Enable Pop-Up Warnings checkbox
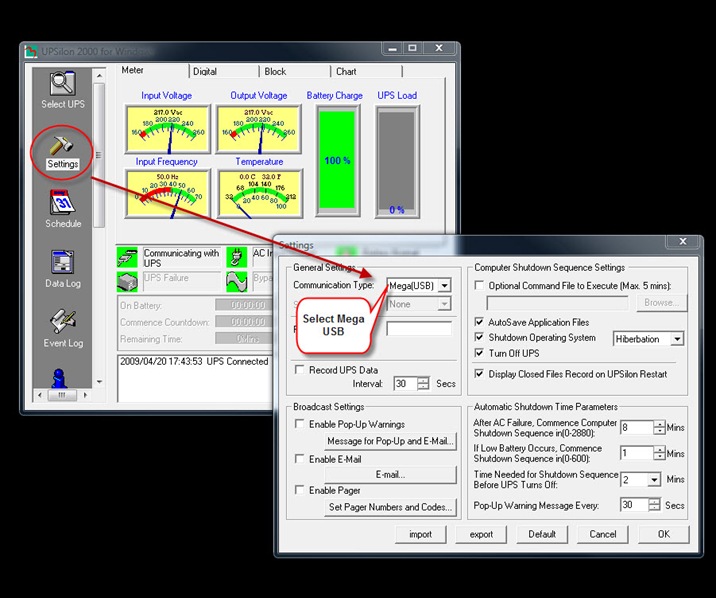 (x=300, y=424)
